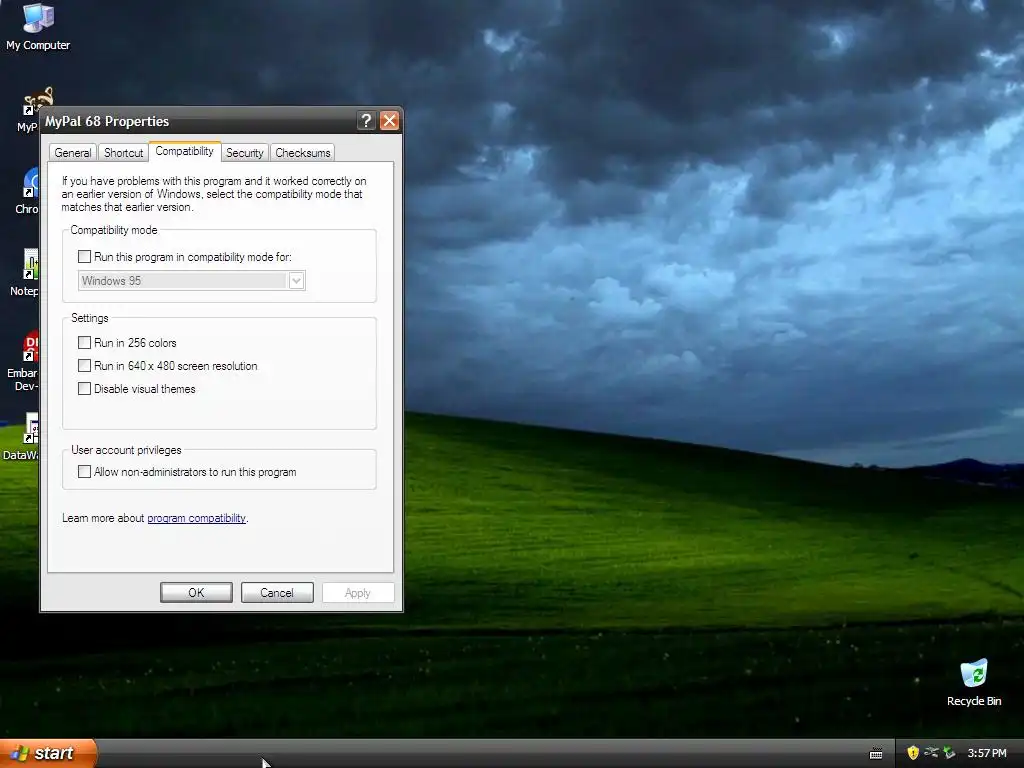This screenshot has width=1024, height=768.
Task: Click the Cancel button
Action: 277,592
